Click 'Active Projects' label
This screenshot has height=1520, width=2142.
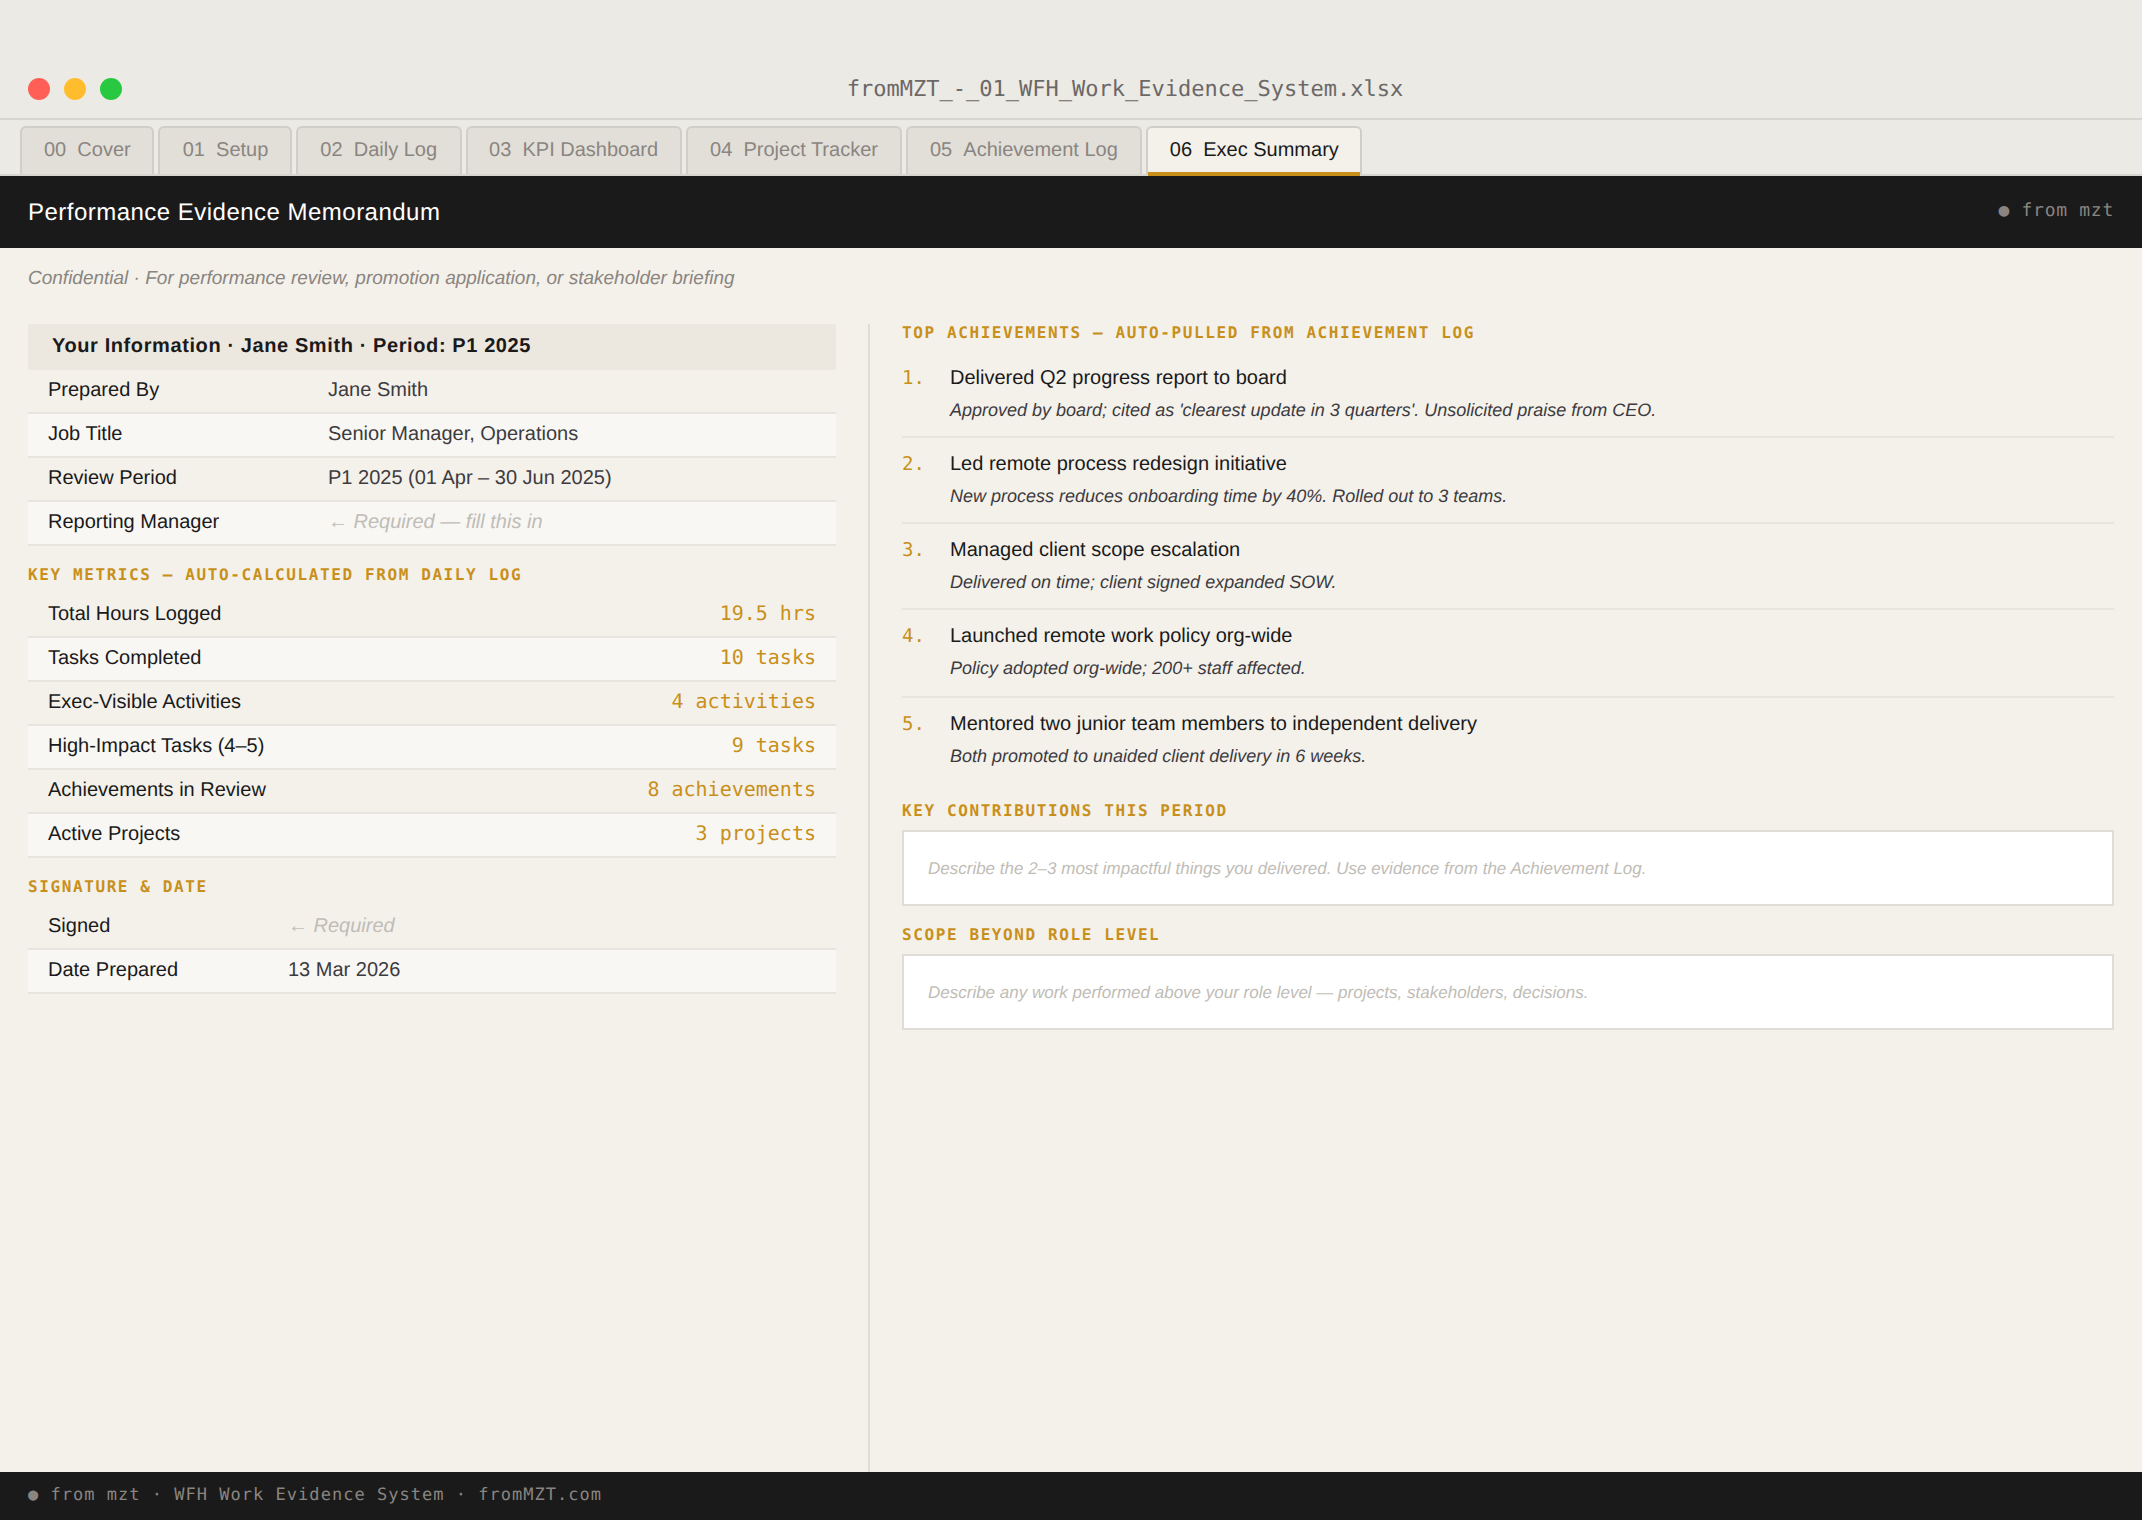click(114, 834)
